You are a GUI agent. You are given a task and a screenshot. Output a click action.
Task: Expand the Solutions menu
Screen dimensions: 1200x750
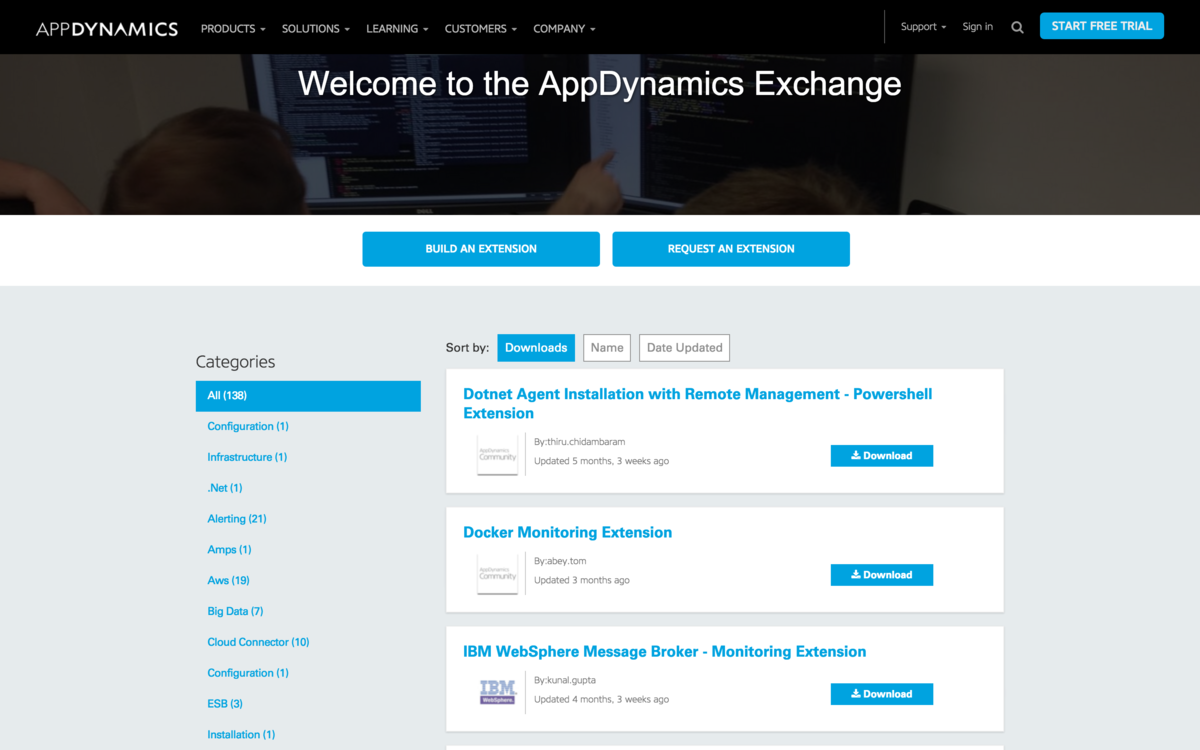(x=316, y=28)
